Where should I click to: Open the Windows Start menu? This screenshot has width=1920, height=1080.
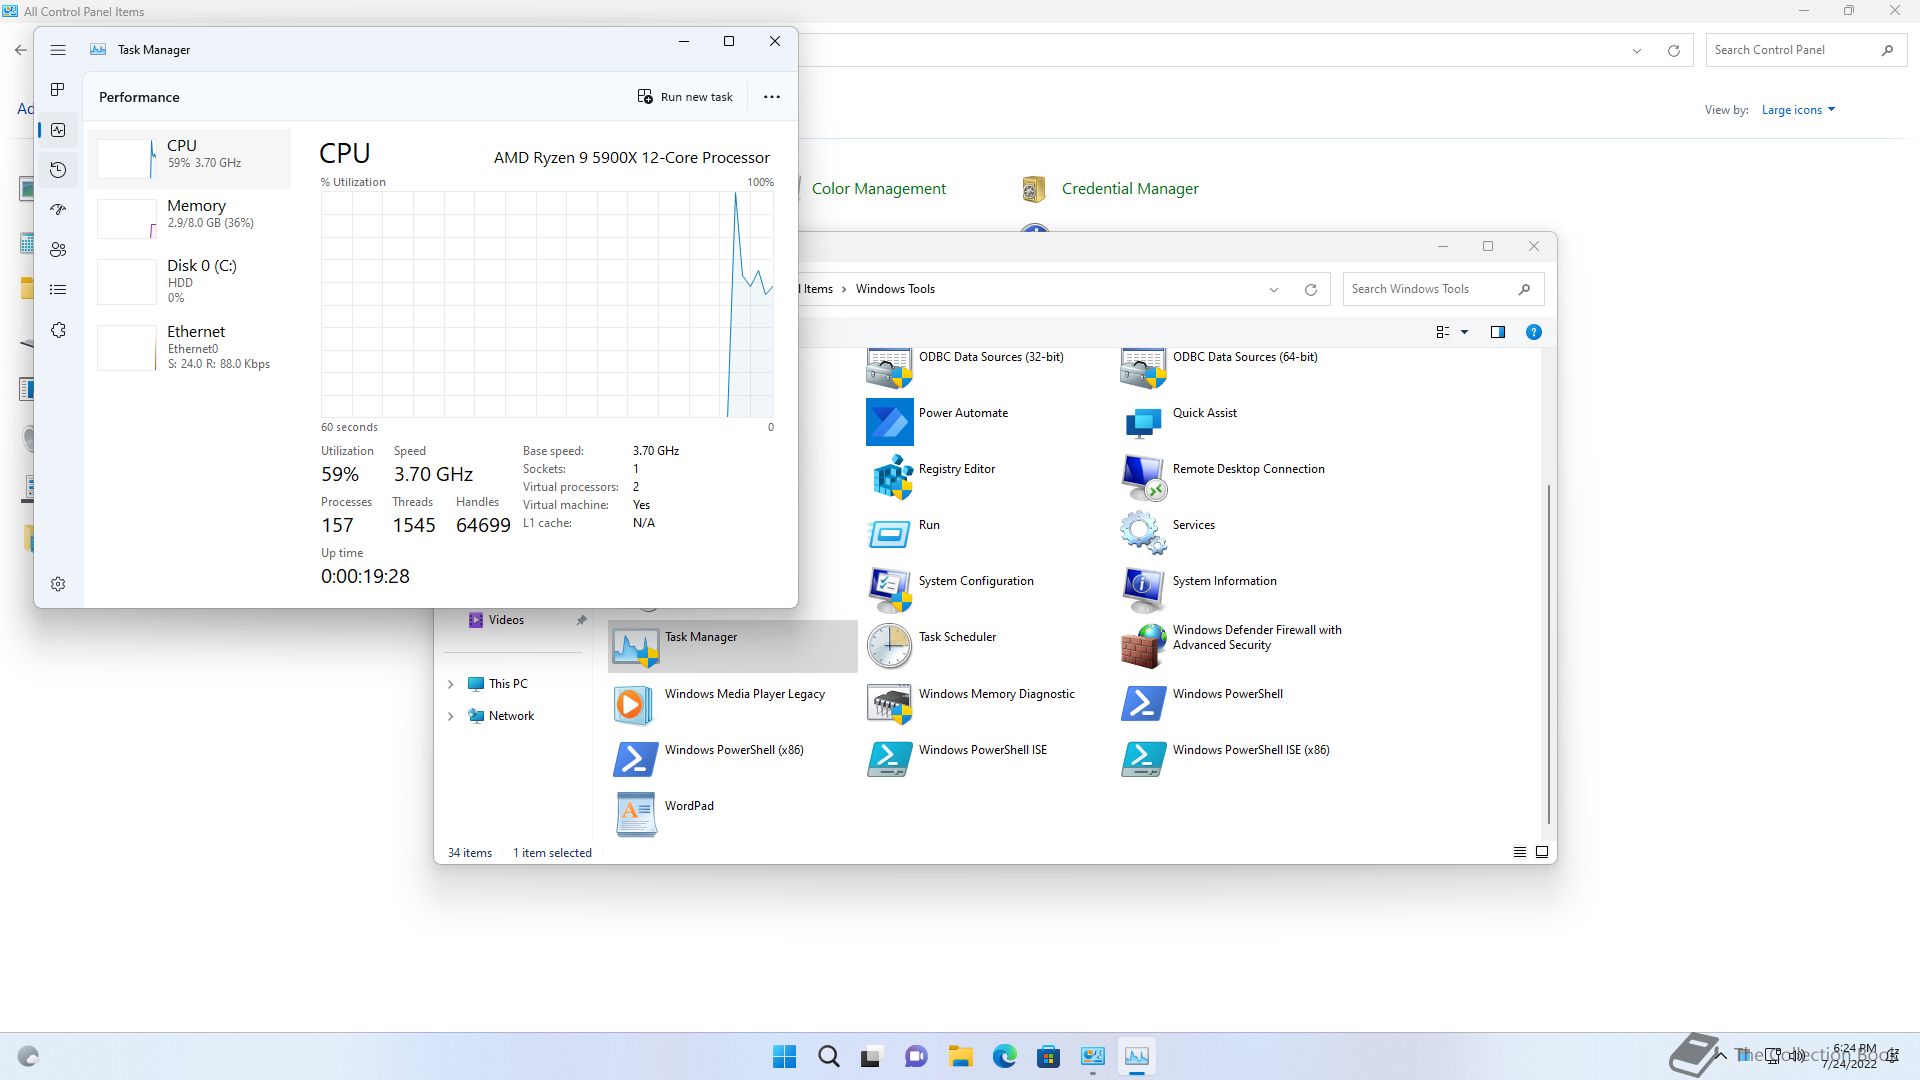tap(784, 1056)
